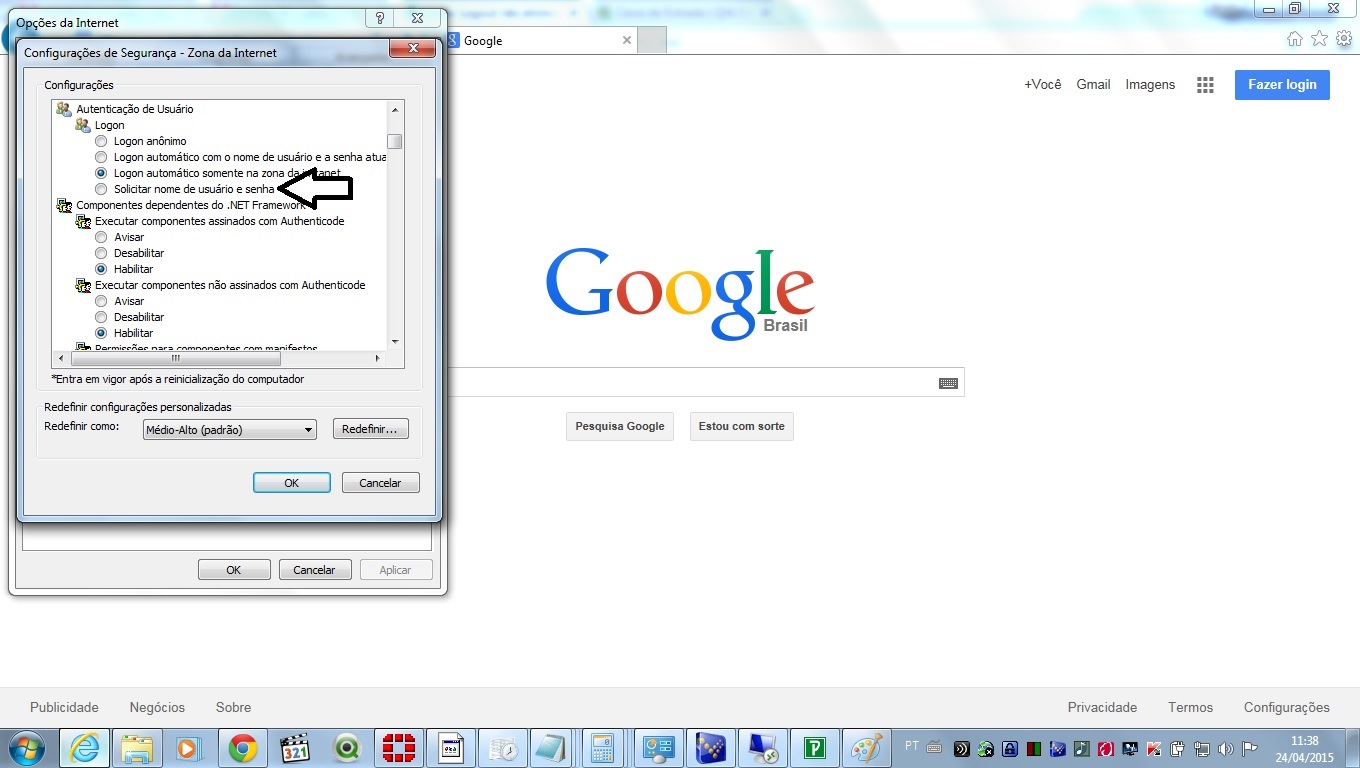Click the network tray icon

pos(1203,748)
